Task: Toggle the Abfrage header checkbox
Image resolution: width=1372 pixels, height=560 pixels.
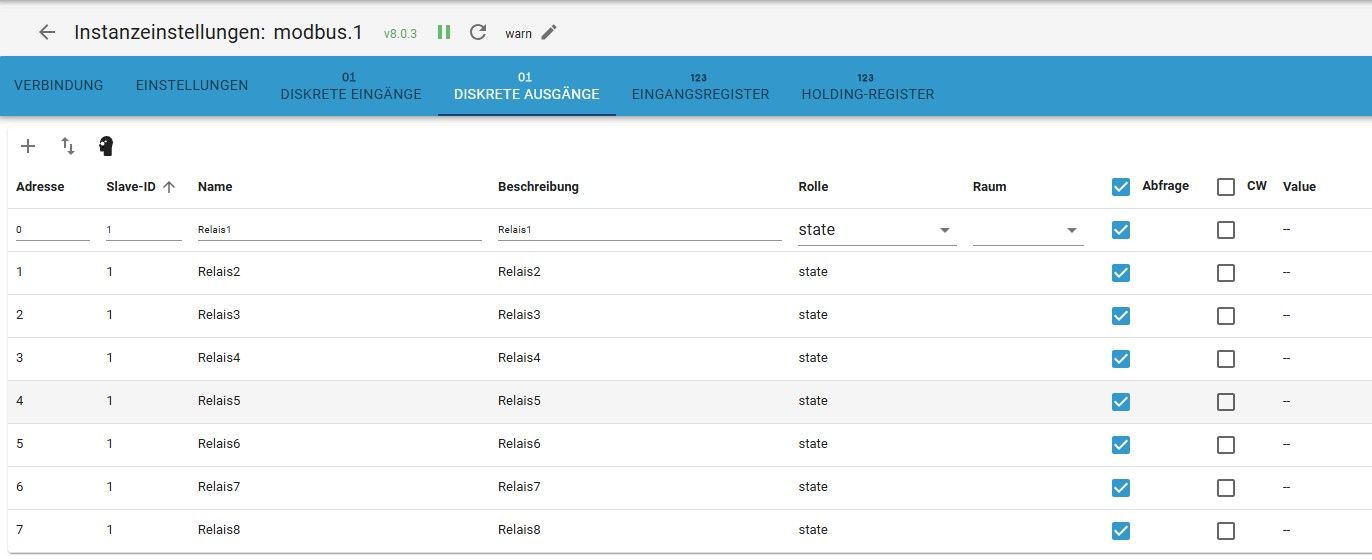Action: 1121,187
